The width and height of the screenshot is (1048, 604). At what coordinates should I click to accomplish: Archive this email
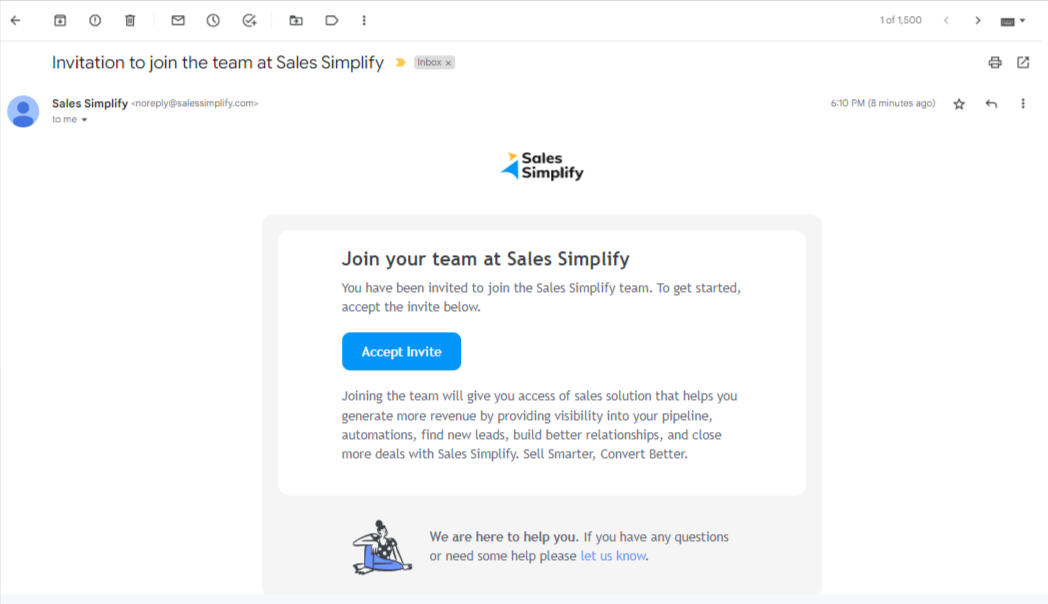[x=60, y=21]
